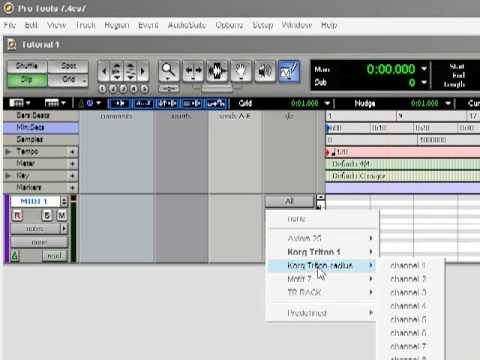Screen dimensions: 480x360
Task: Enable Slip edit mode
Action: pyautogui.click(x=27, y=80)
